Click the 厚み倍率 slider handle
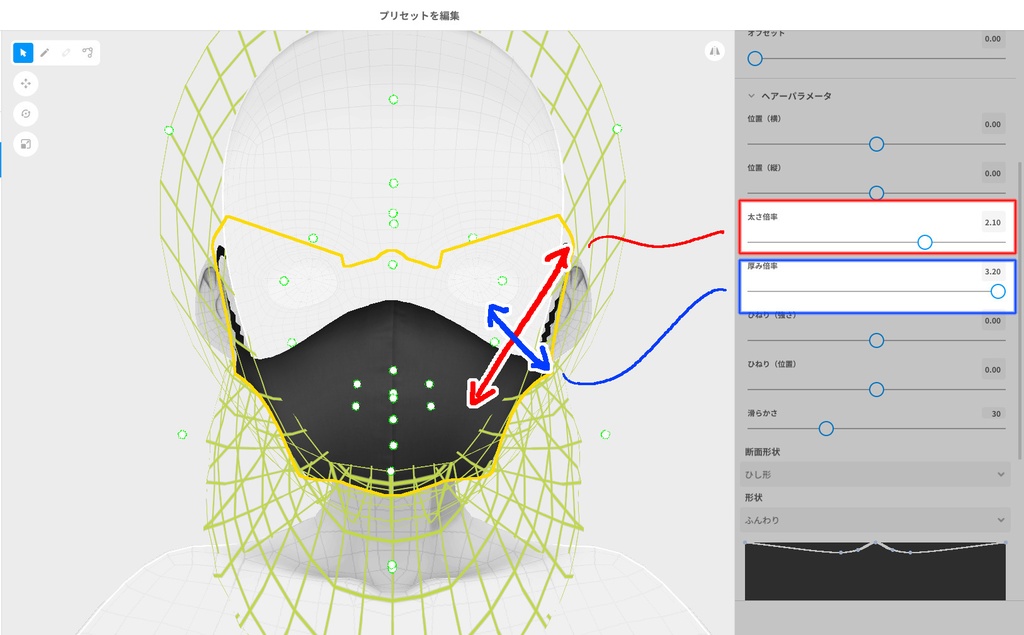Screen dimensions: 1024x635 click(x=998, y=291)
